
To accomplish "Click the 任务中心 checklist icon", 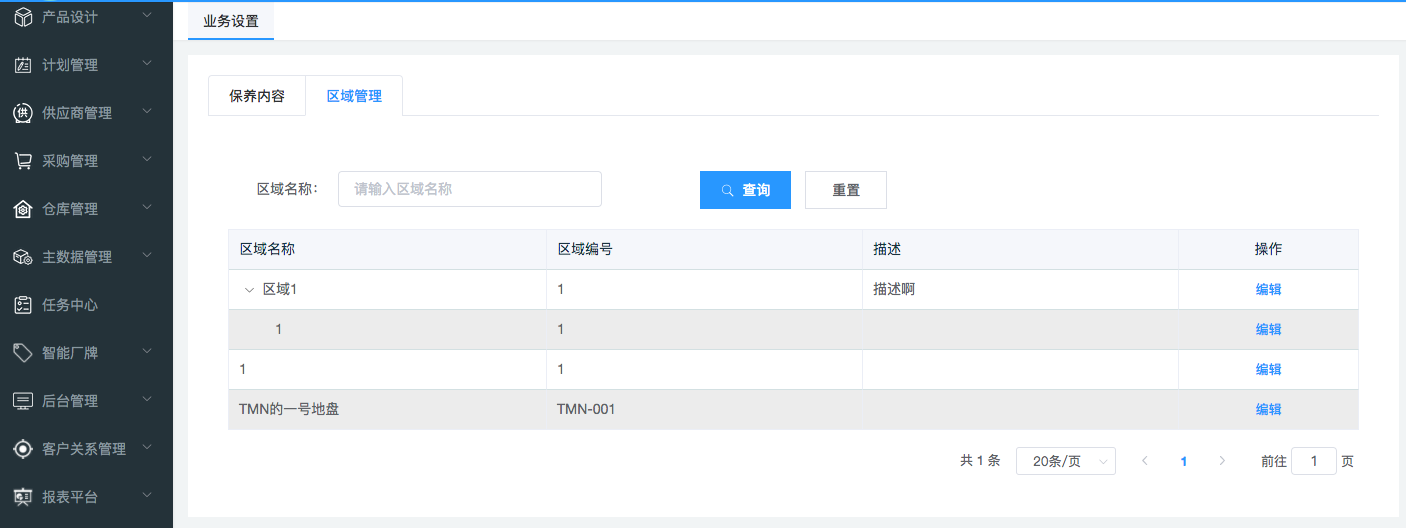I will pos(22,305).
